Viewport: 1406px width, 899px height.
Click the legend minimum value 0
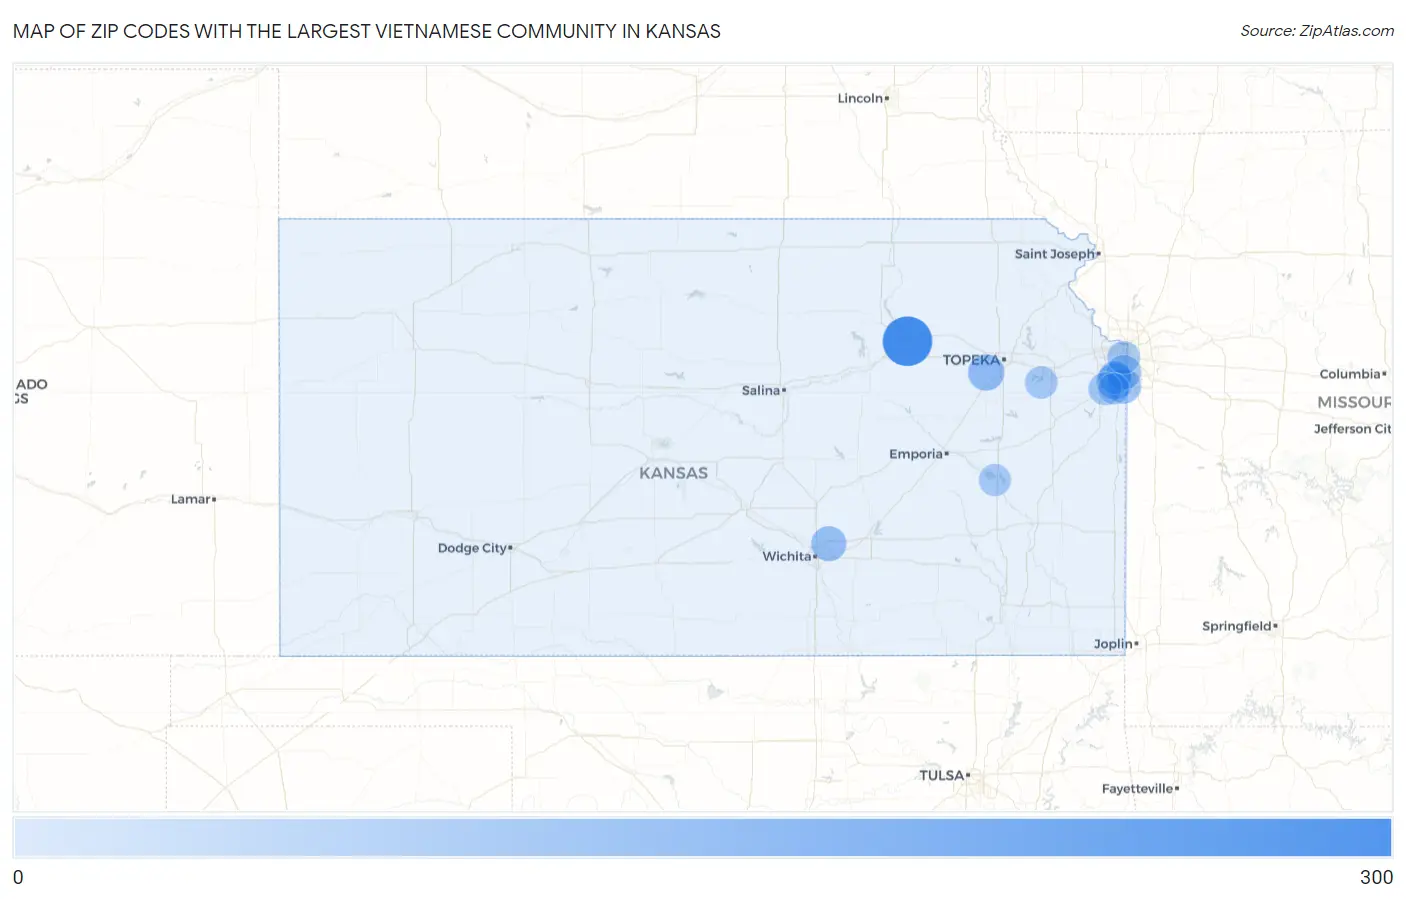pyautogui.click(x=18, y=877)
